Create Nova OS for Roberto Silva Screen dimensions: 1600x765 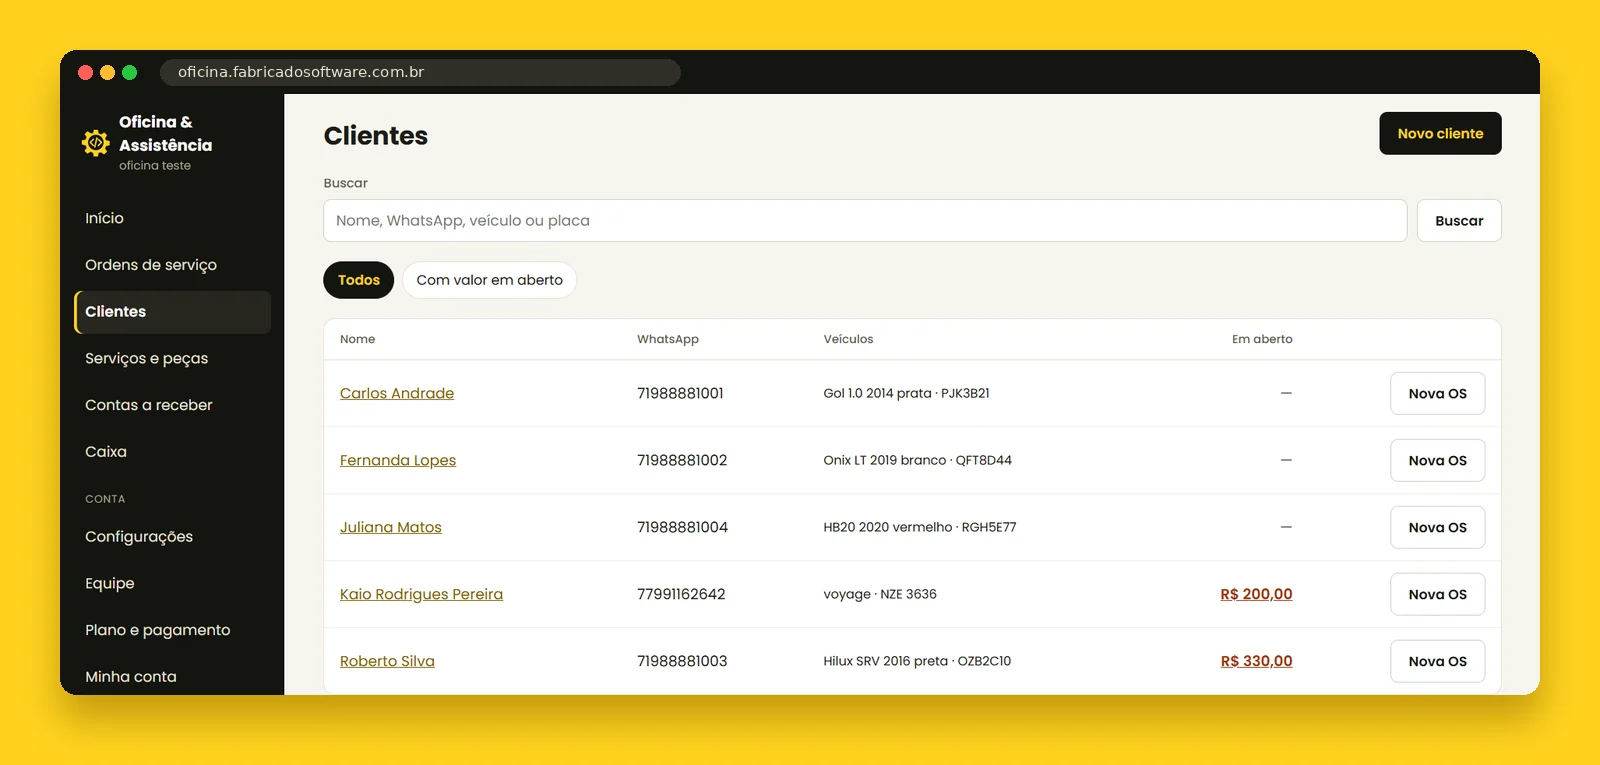click(x=1437, y=661)
